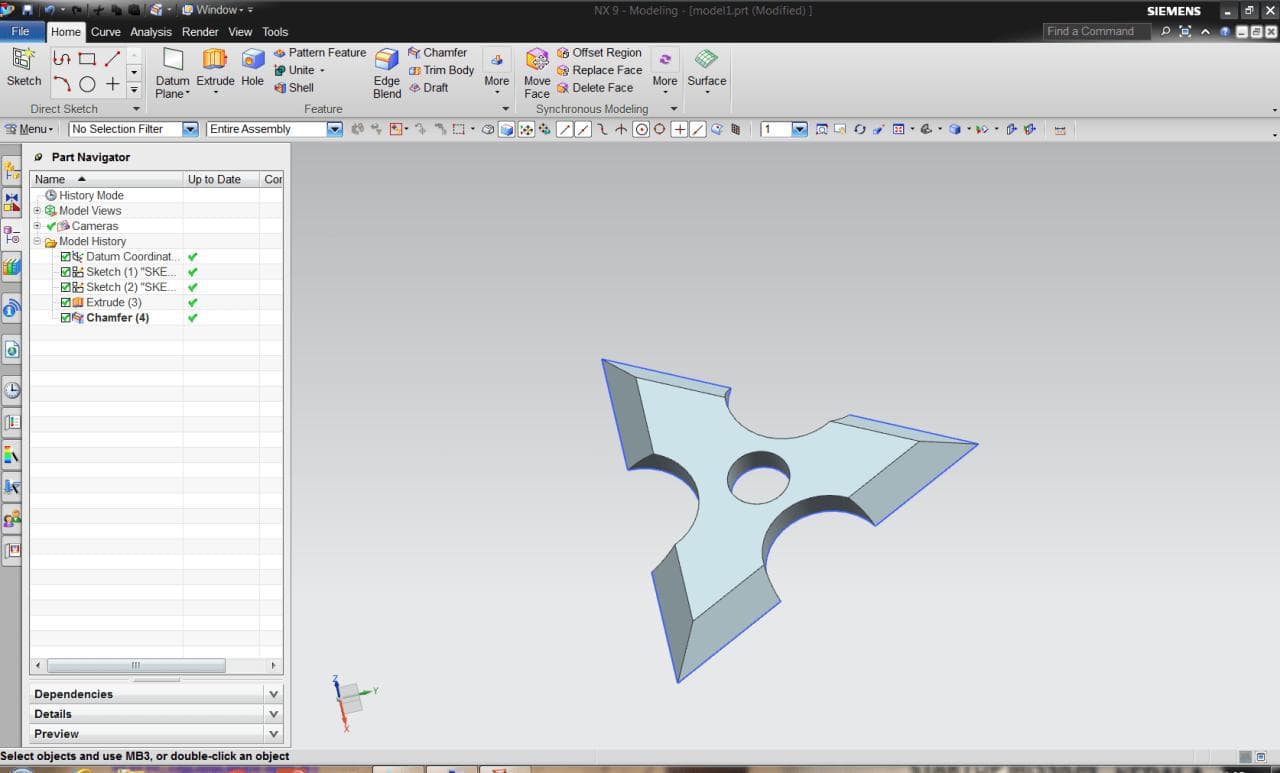Open the Reuse Library sidebar tab

[11, 267]
